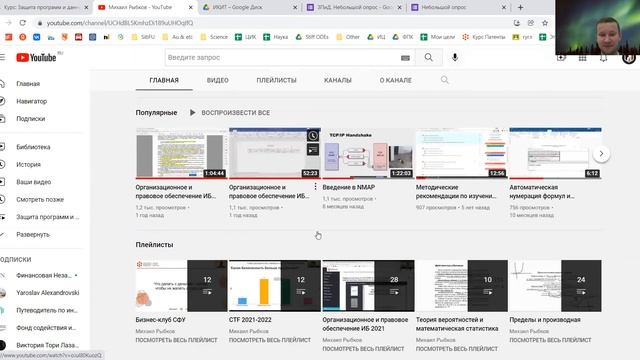Click next arrow in Popular videos carousel
This screenshot has width=640, height=360.
[601, 154]
